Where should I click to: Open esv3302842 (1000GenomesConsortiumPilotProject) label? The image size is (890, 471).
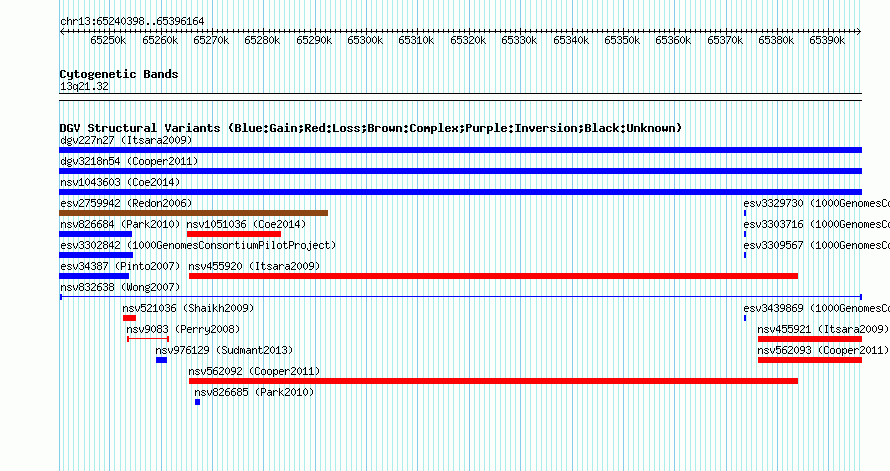(x=198, y=245)
